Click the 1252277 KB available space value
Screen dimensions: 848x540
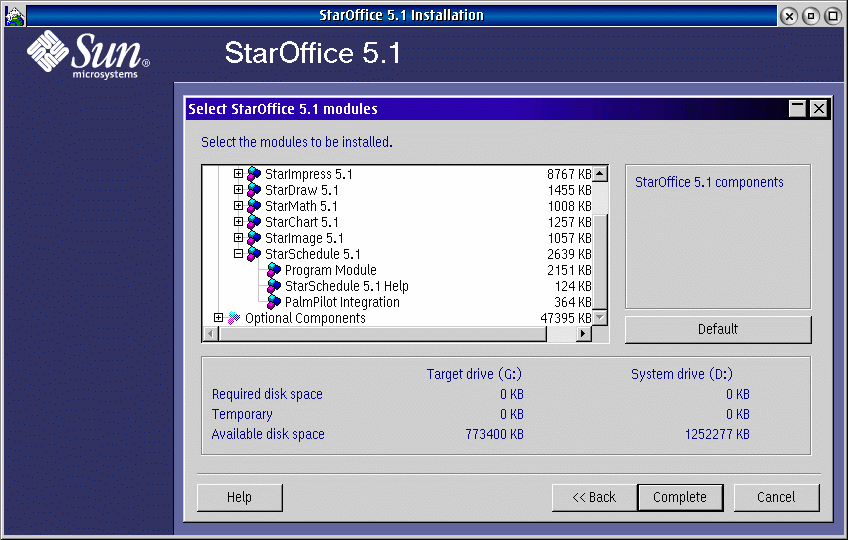pos(717,434)
